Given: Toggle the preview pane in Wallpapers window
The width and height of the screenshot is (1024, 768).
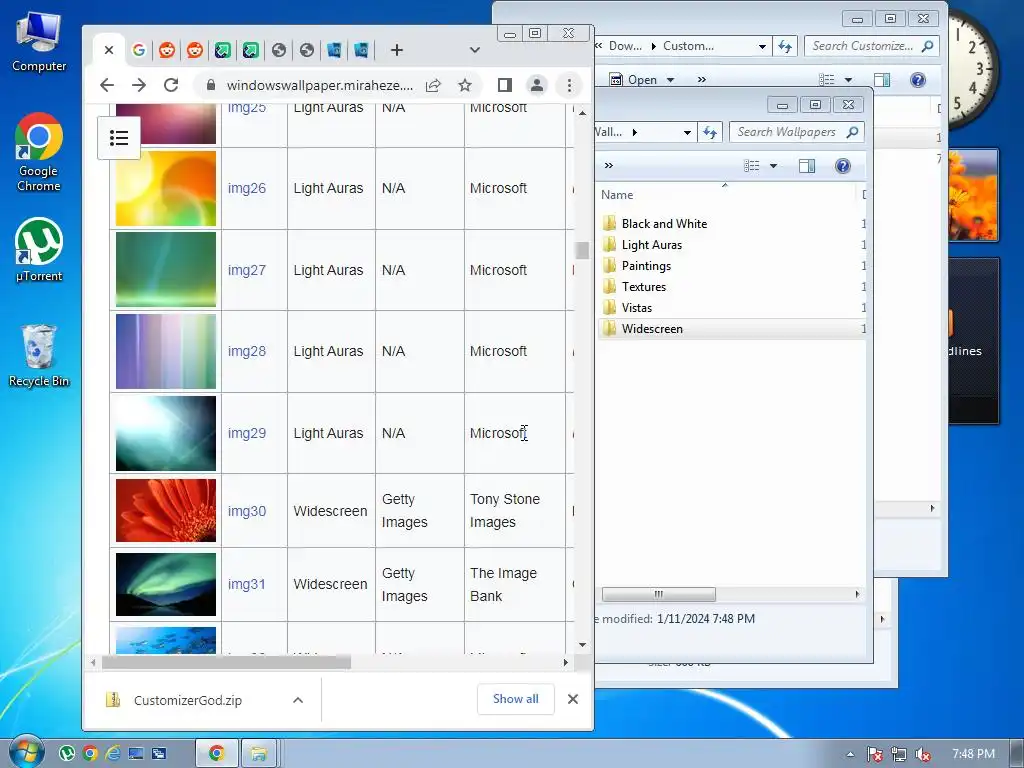Looking at the screenshot, I should 807,166.
